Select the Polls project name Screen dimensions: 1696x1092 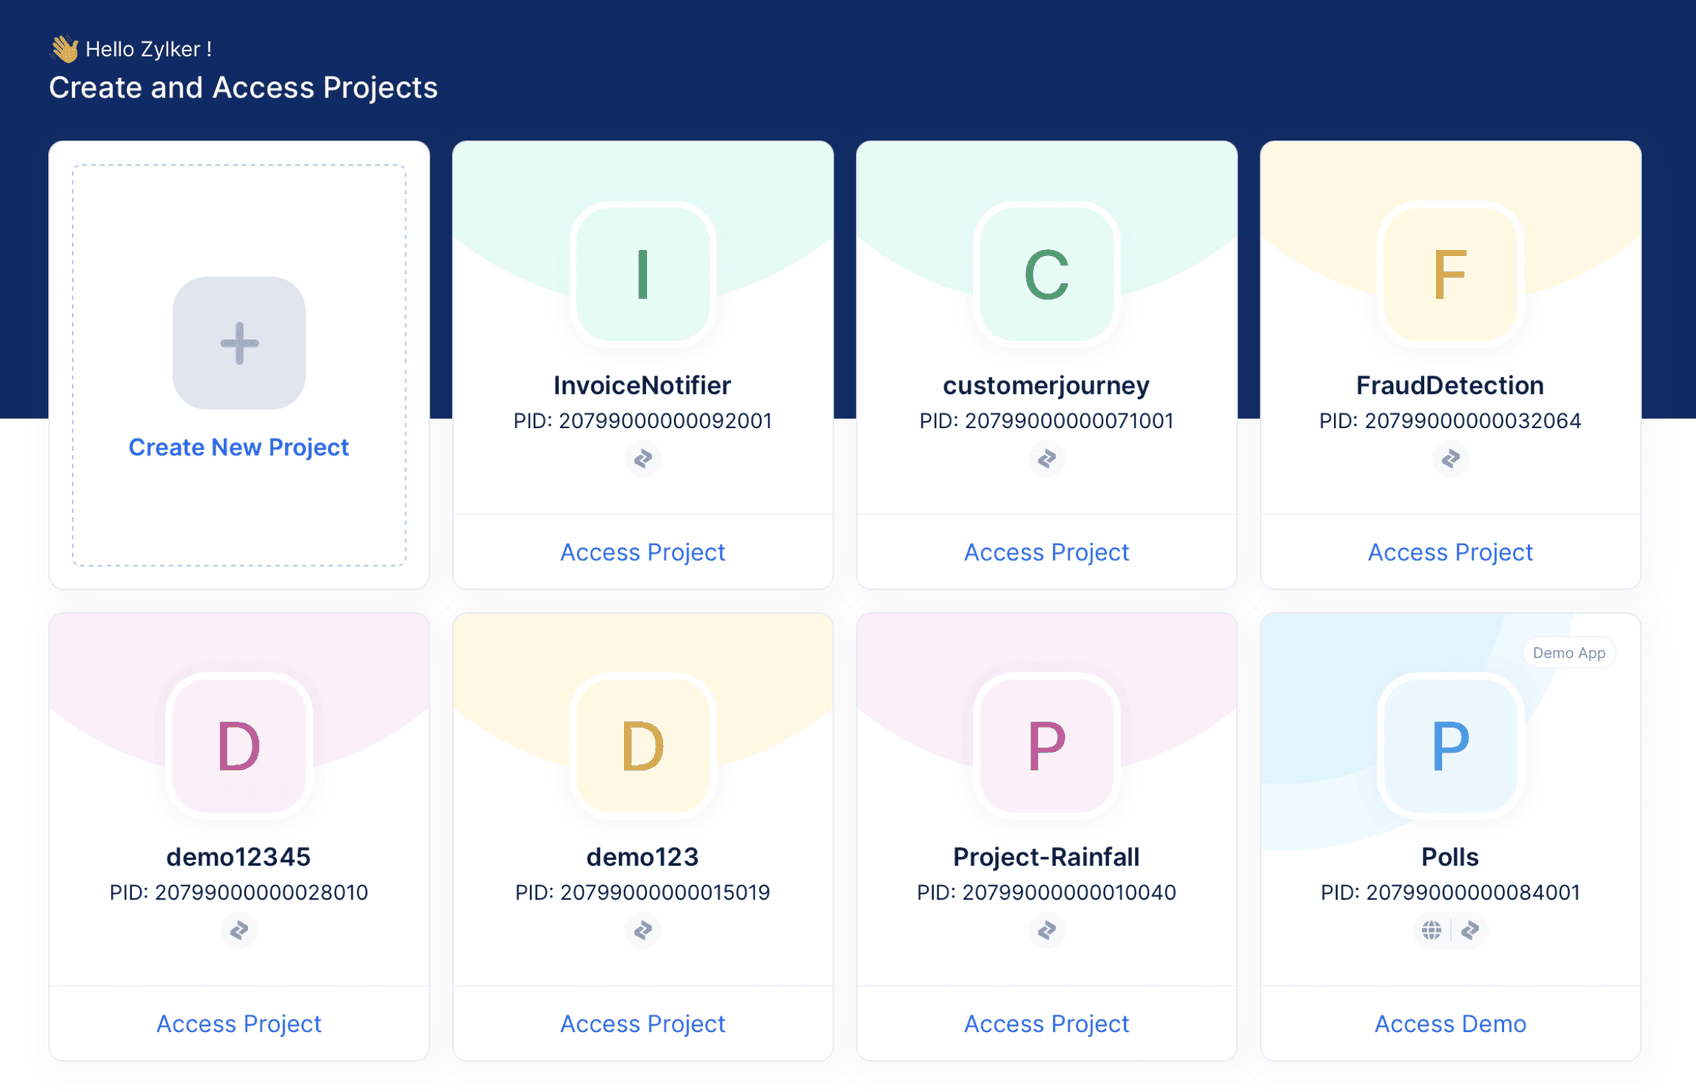pos(1451,857)
